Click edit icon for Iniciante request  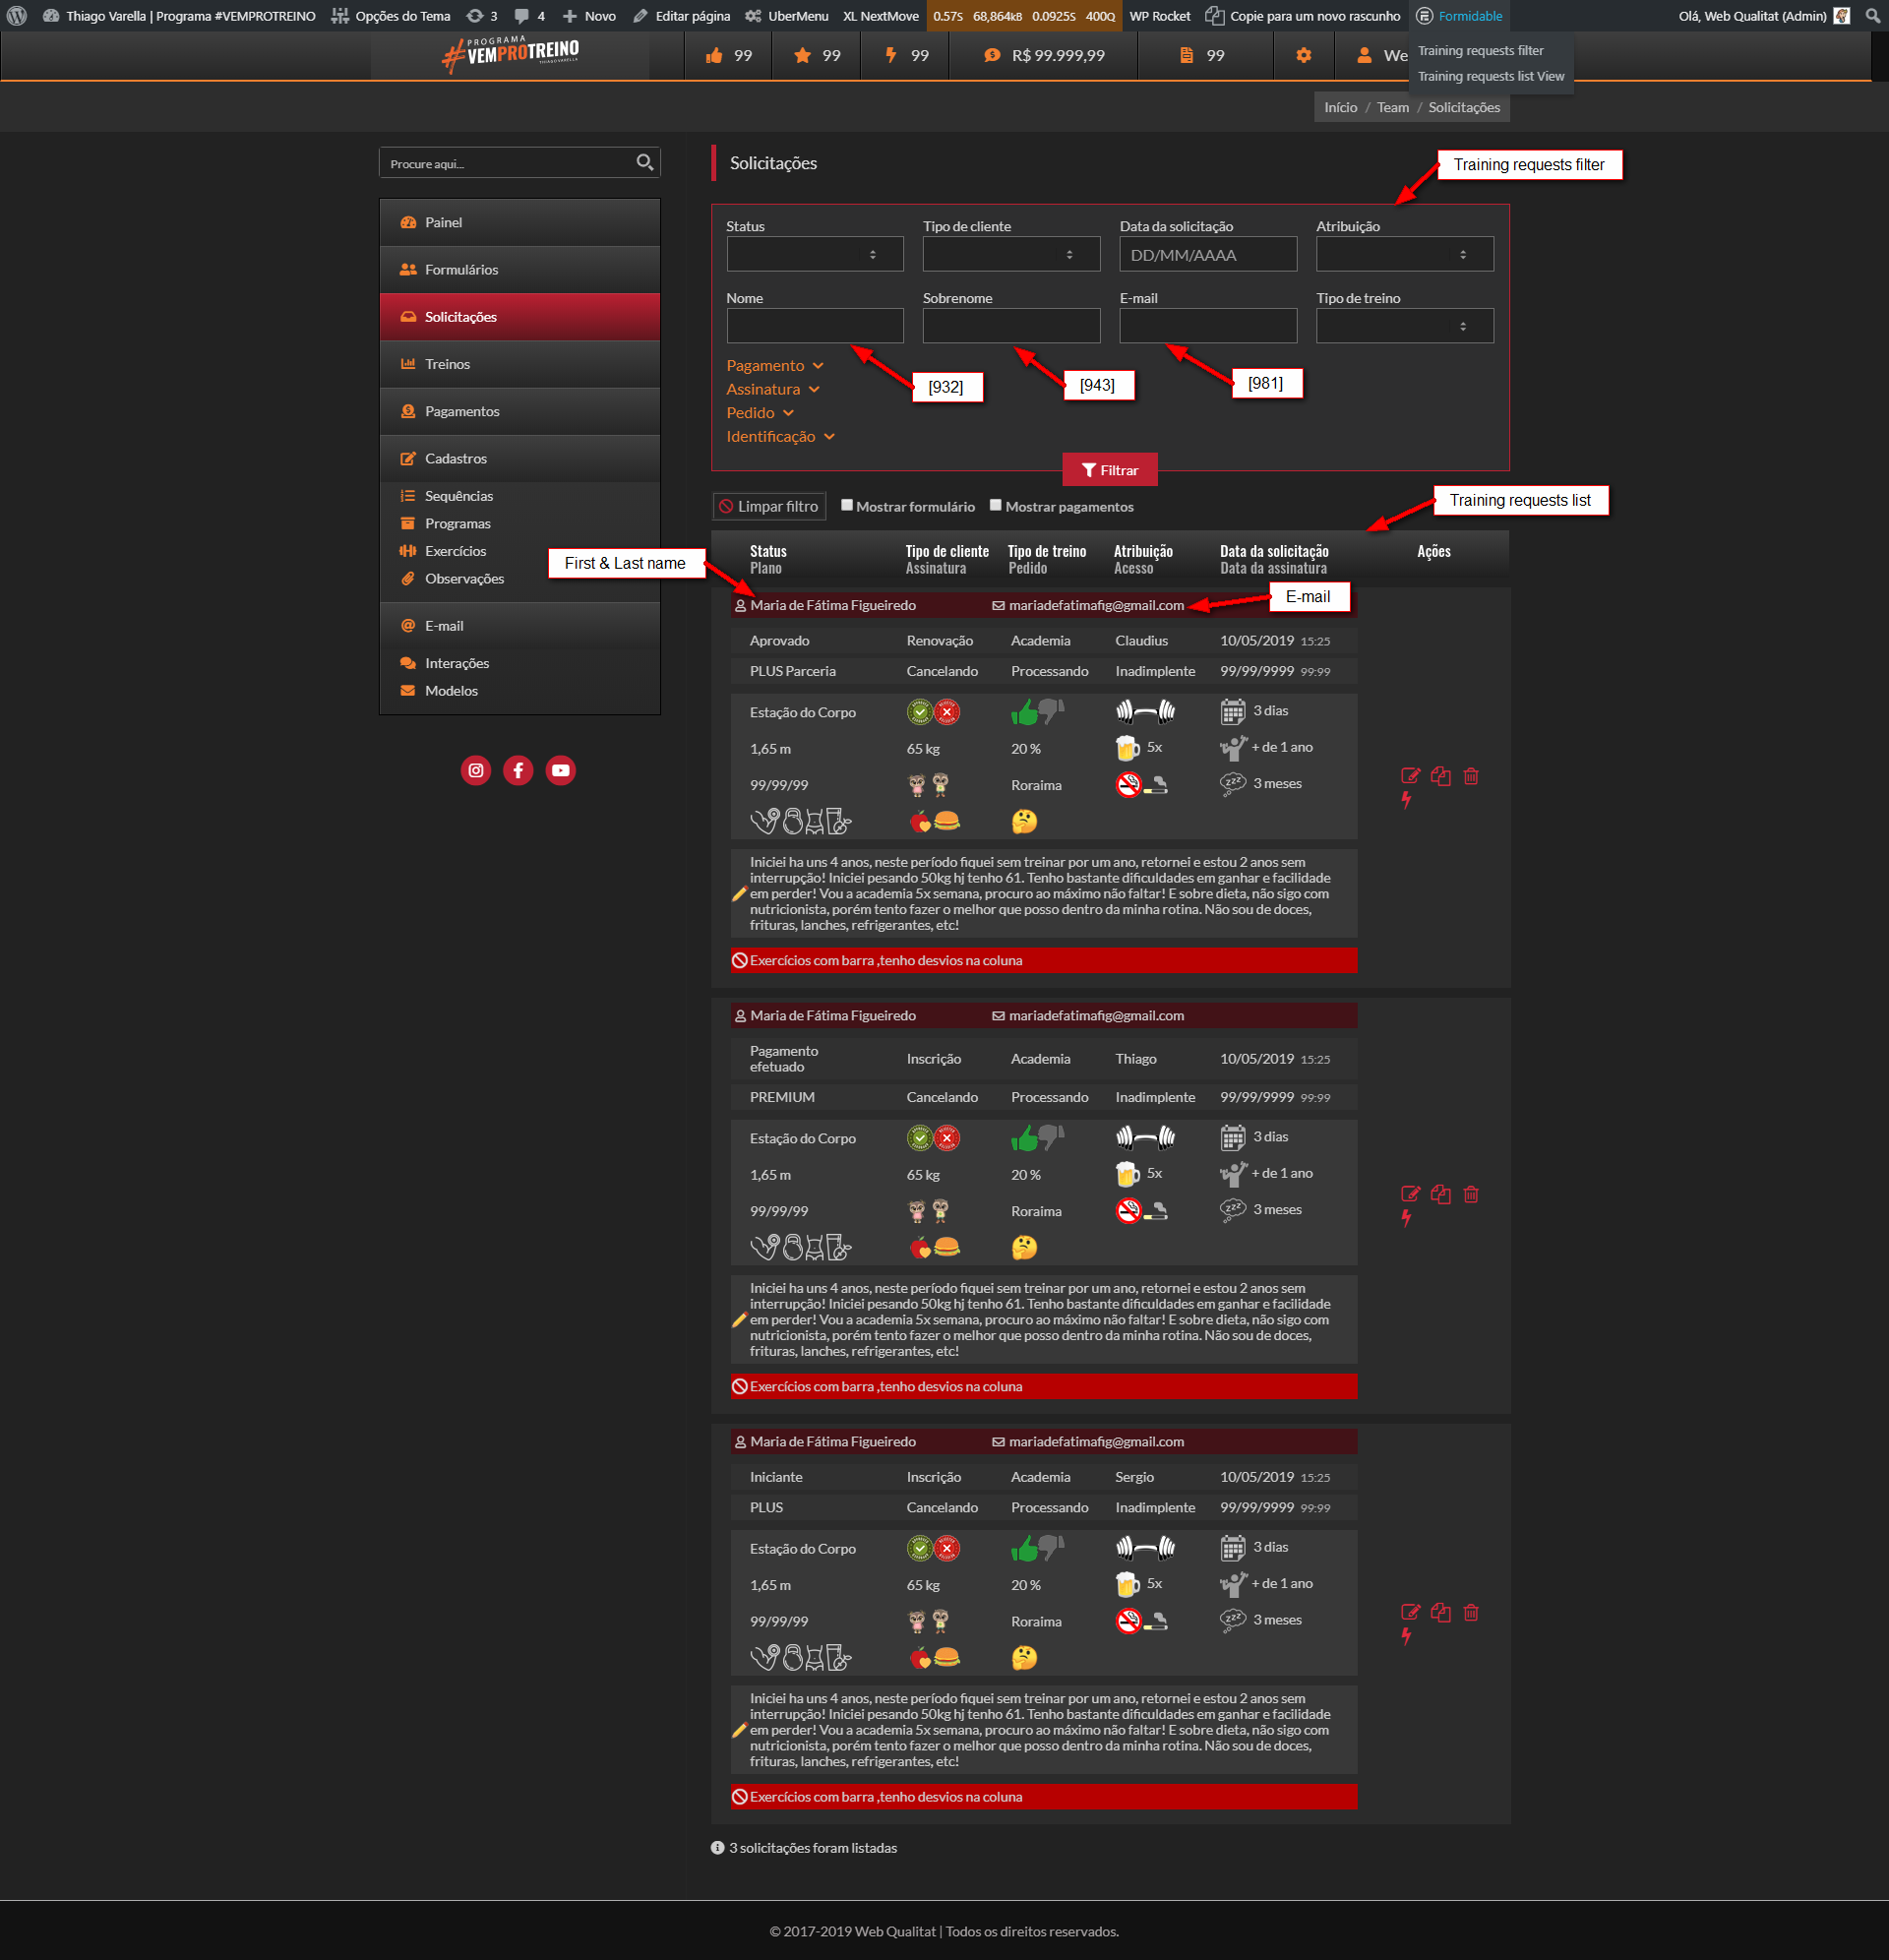tap(1410, 1612)
